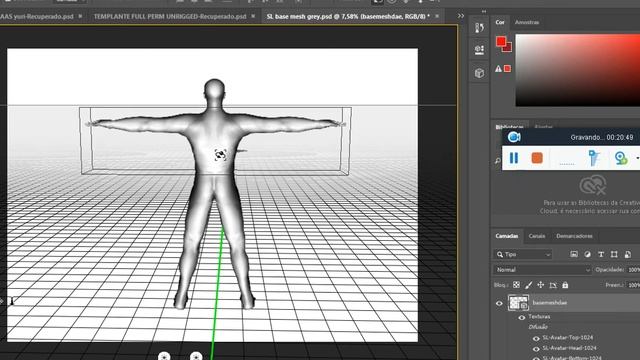640x360 pixels.
Task: Select SL-Avatar-Top-1024 texture row
Action: (x=568, y=338)
